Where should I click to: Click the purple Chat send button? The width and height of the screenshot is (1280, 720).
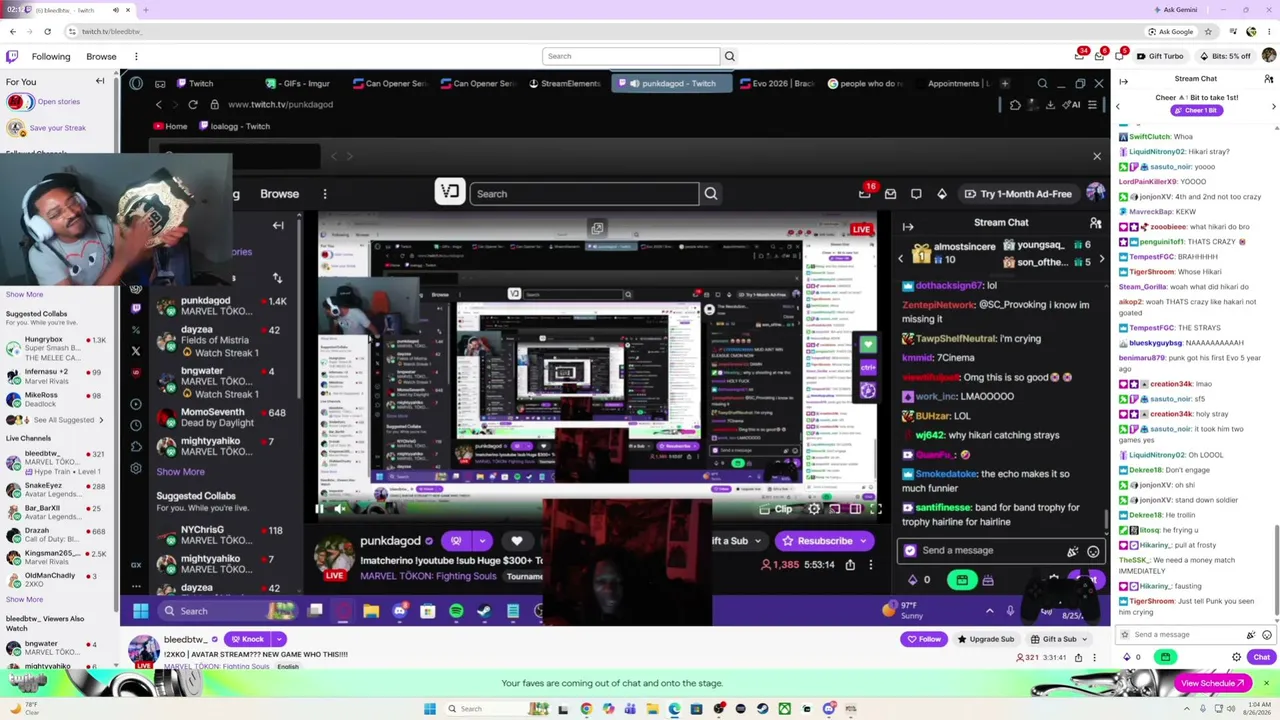tap(1261, 657)
